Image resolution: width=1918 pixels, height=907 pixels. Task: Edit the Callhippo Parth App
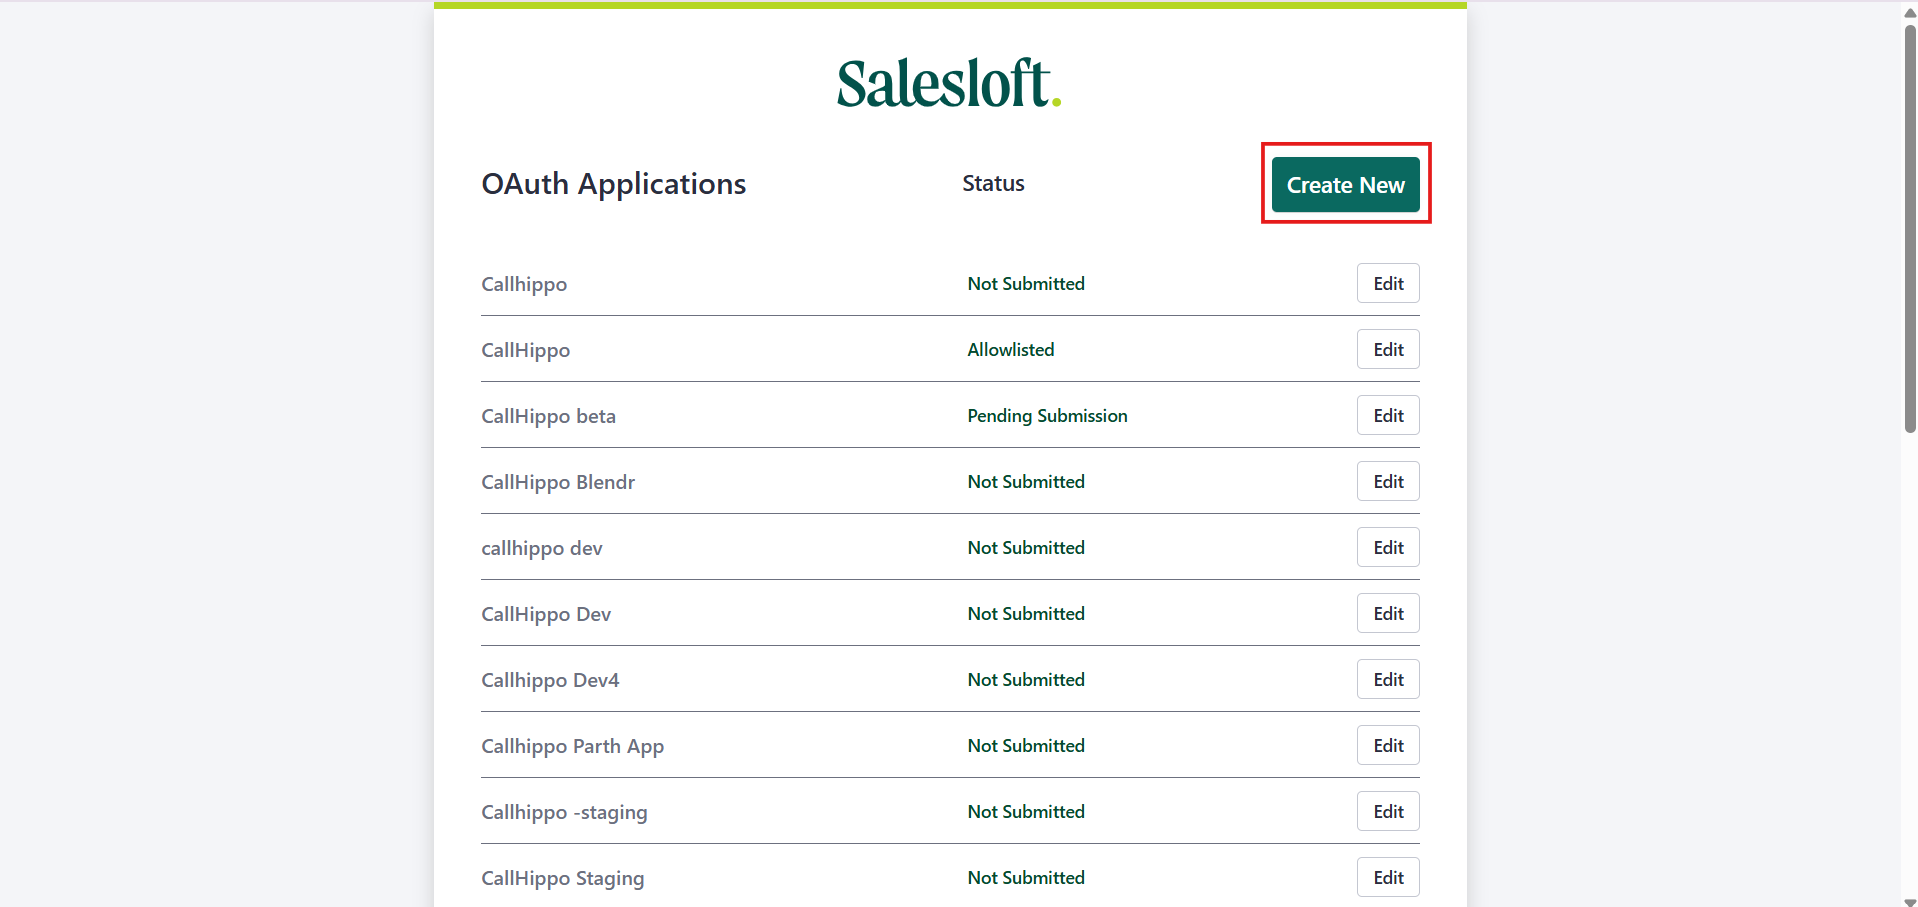tap(1388, 745)
